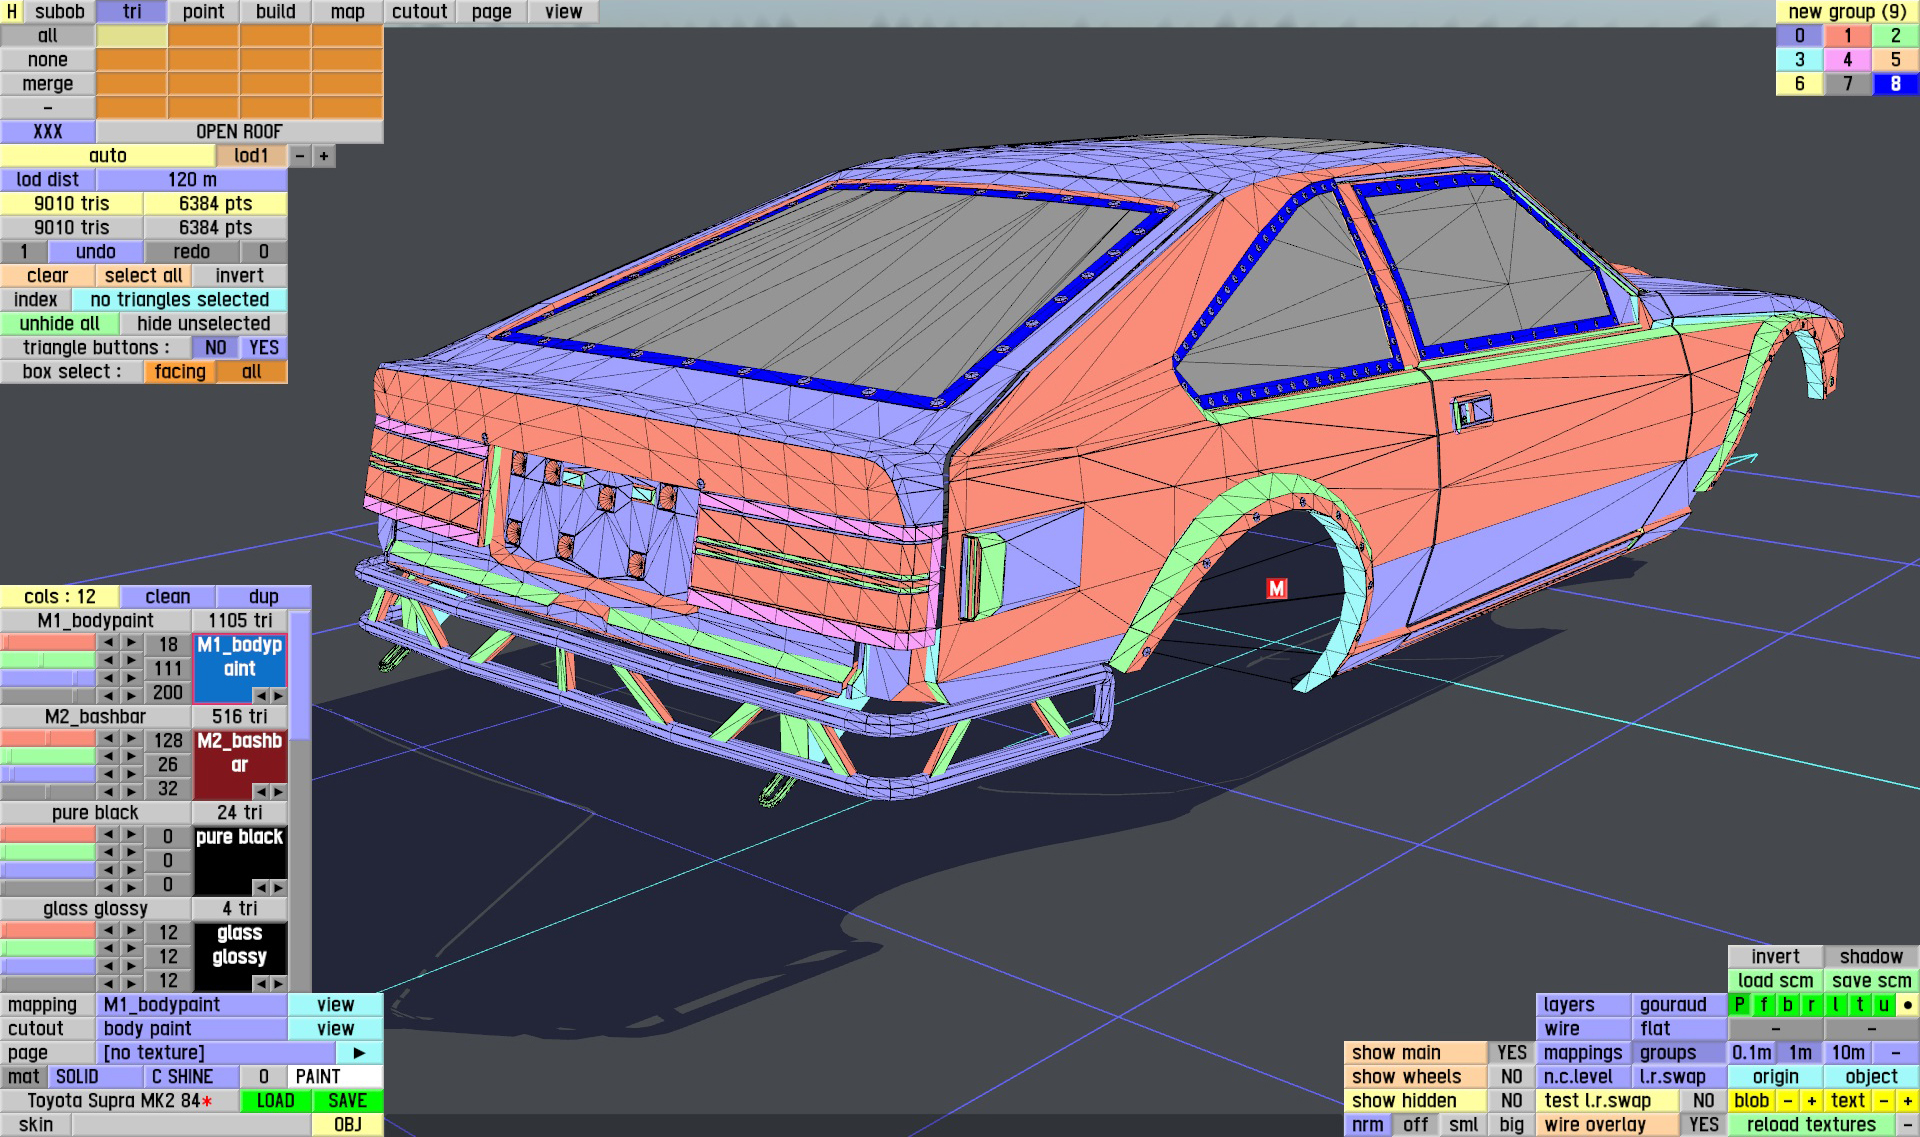The width and height of the screenshot is (1920, 1137).
Task: Click the P view button in green row
Action: (x=1740, y=1005)
